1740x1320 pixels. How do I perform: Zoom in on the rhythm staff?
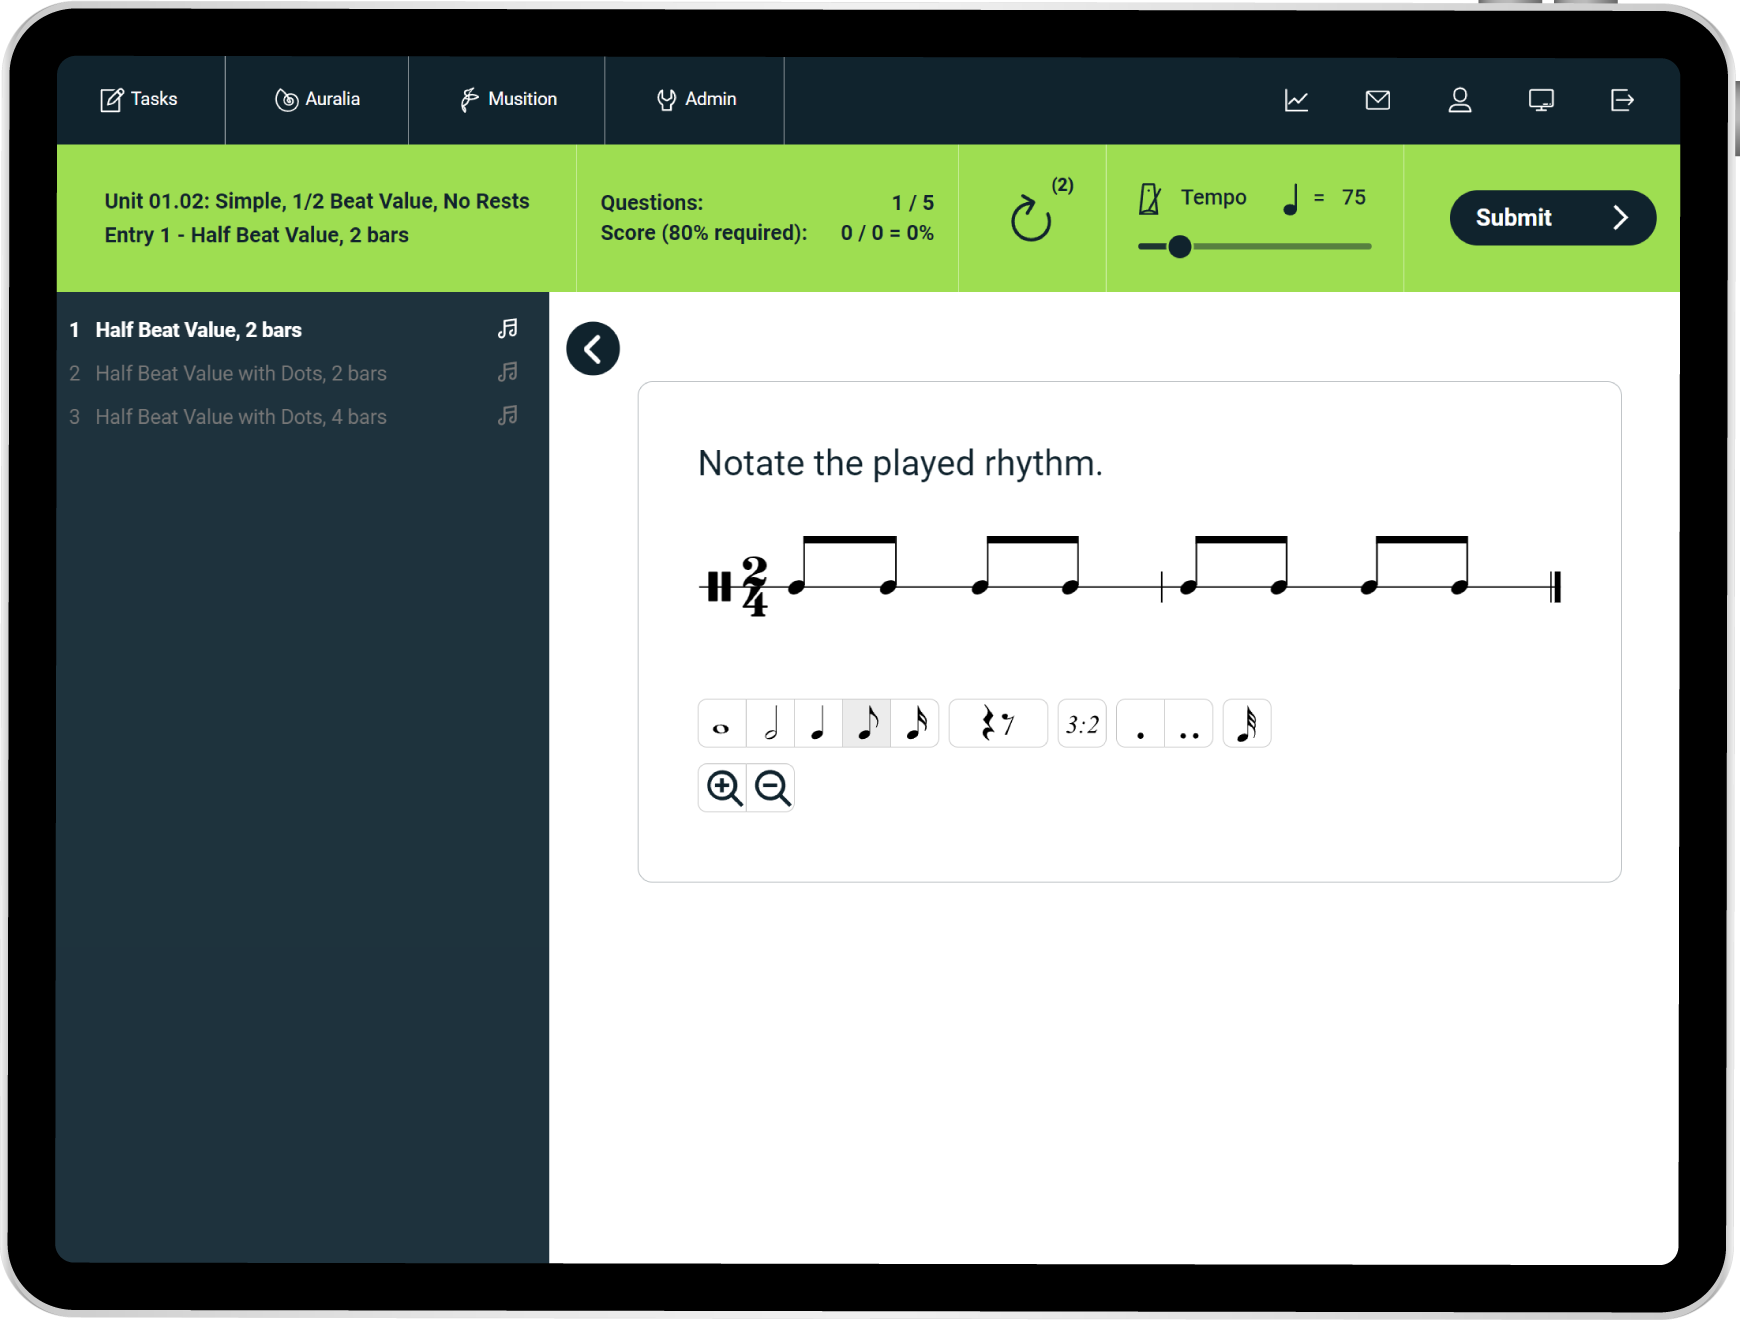click(x=723, y=788)
